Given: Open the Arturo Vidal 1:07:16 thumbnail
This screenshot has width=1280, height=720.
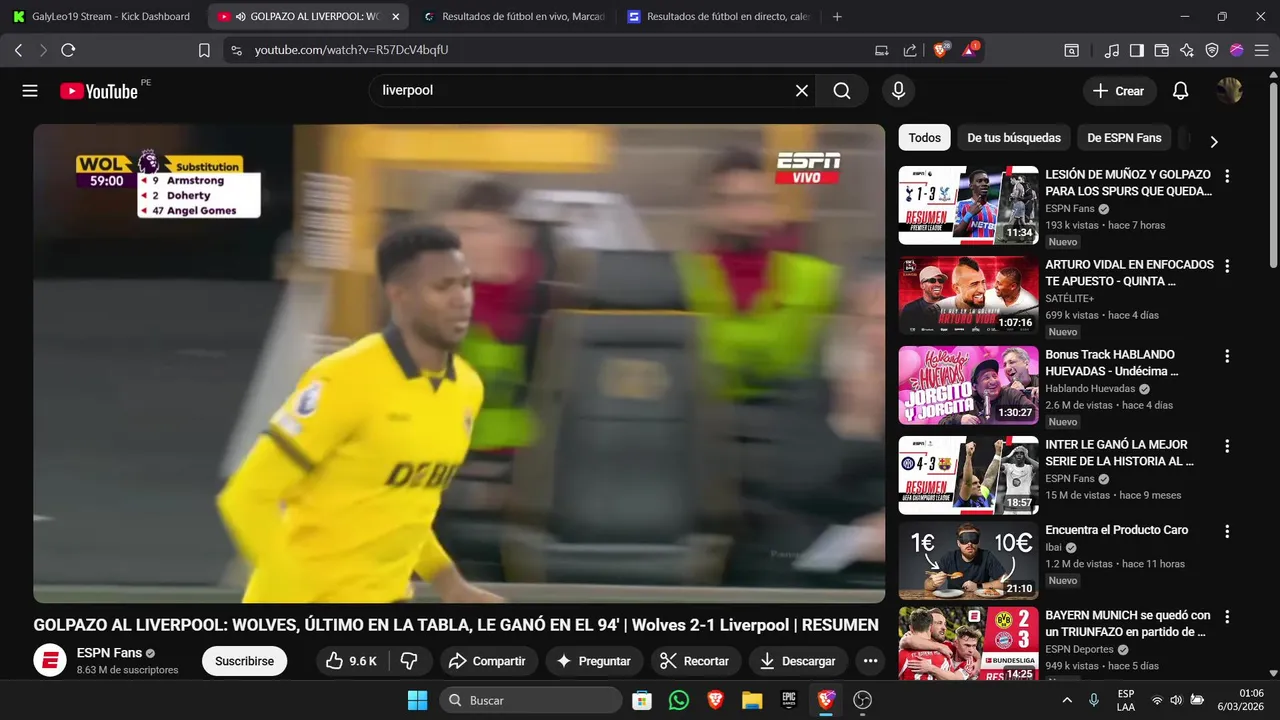Looking at the screenshot, I should click(968, 295).
